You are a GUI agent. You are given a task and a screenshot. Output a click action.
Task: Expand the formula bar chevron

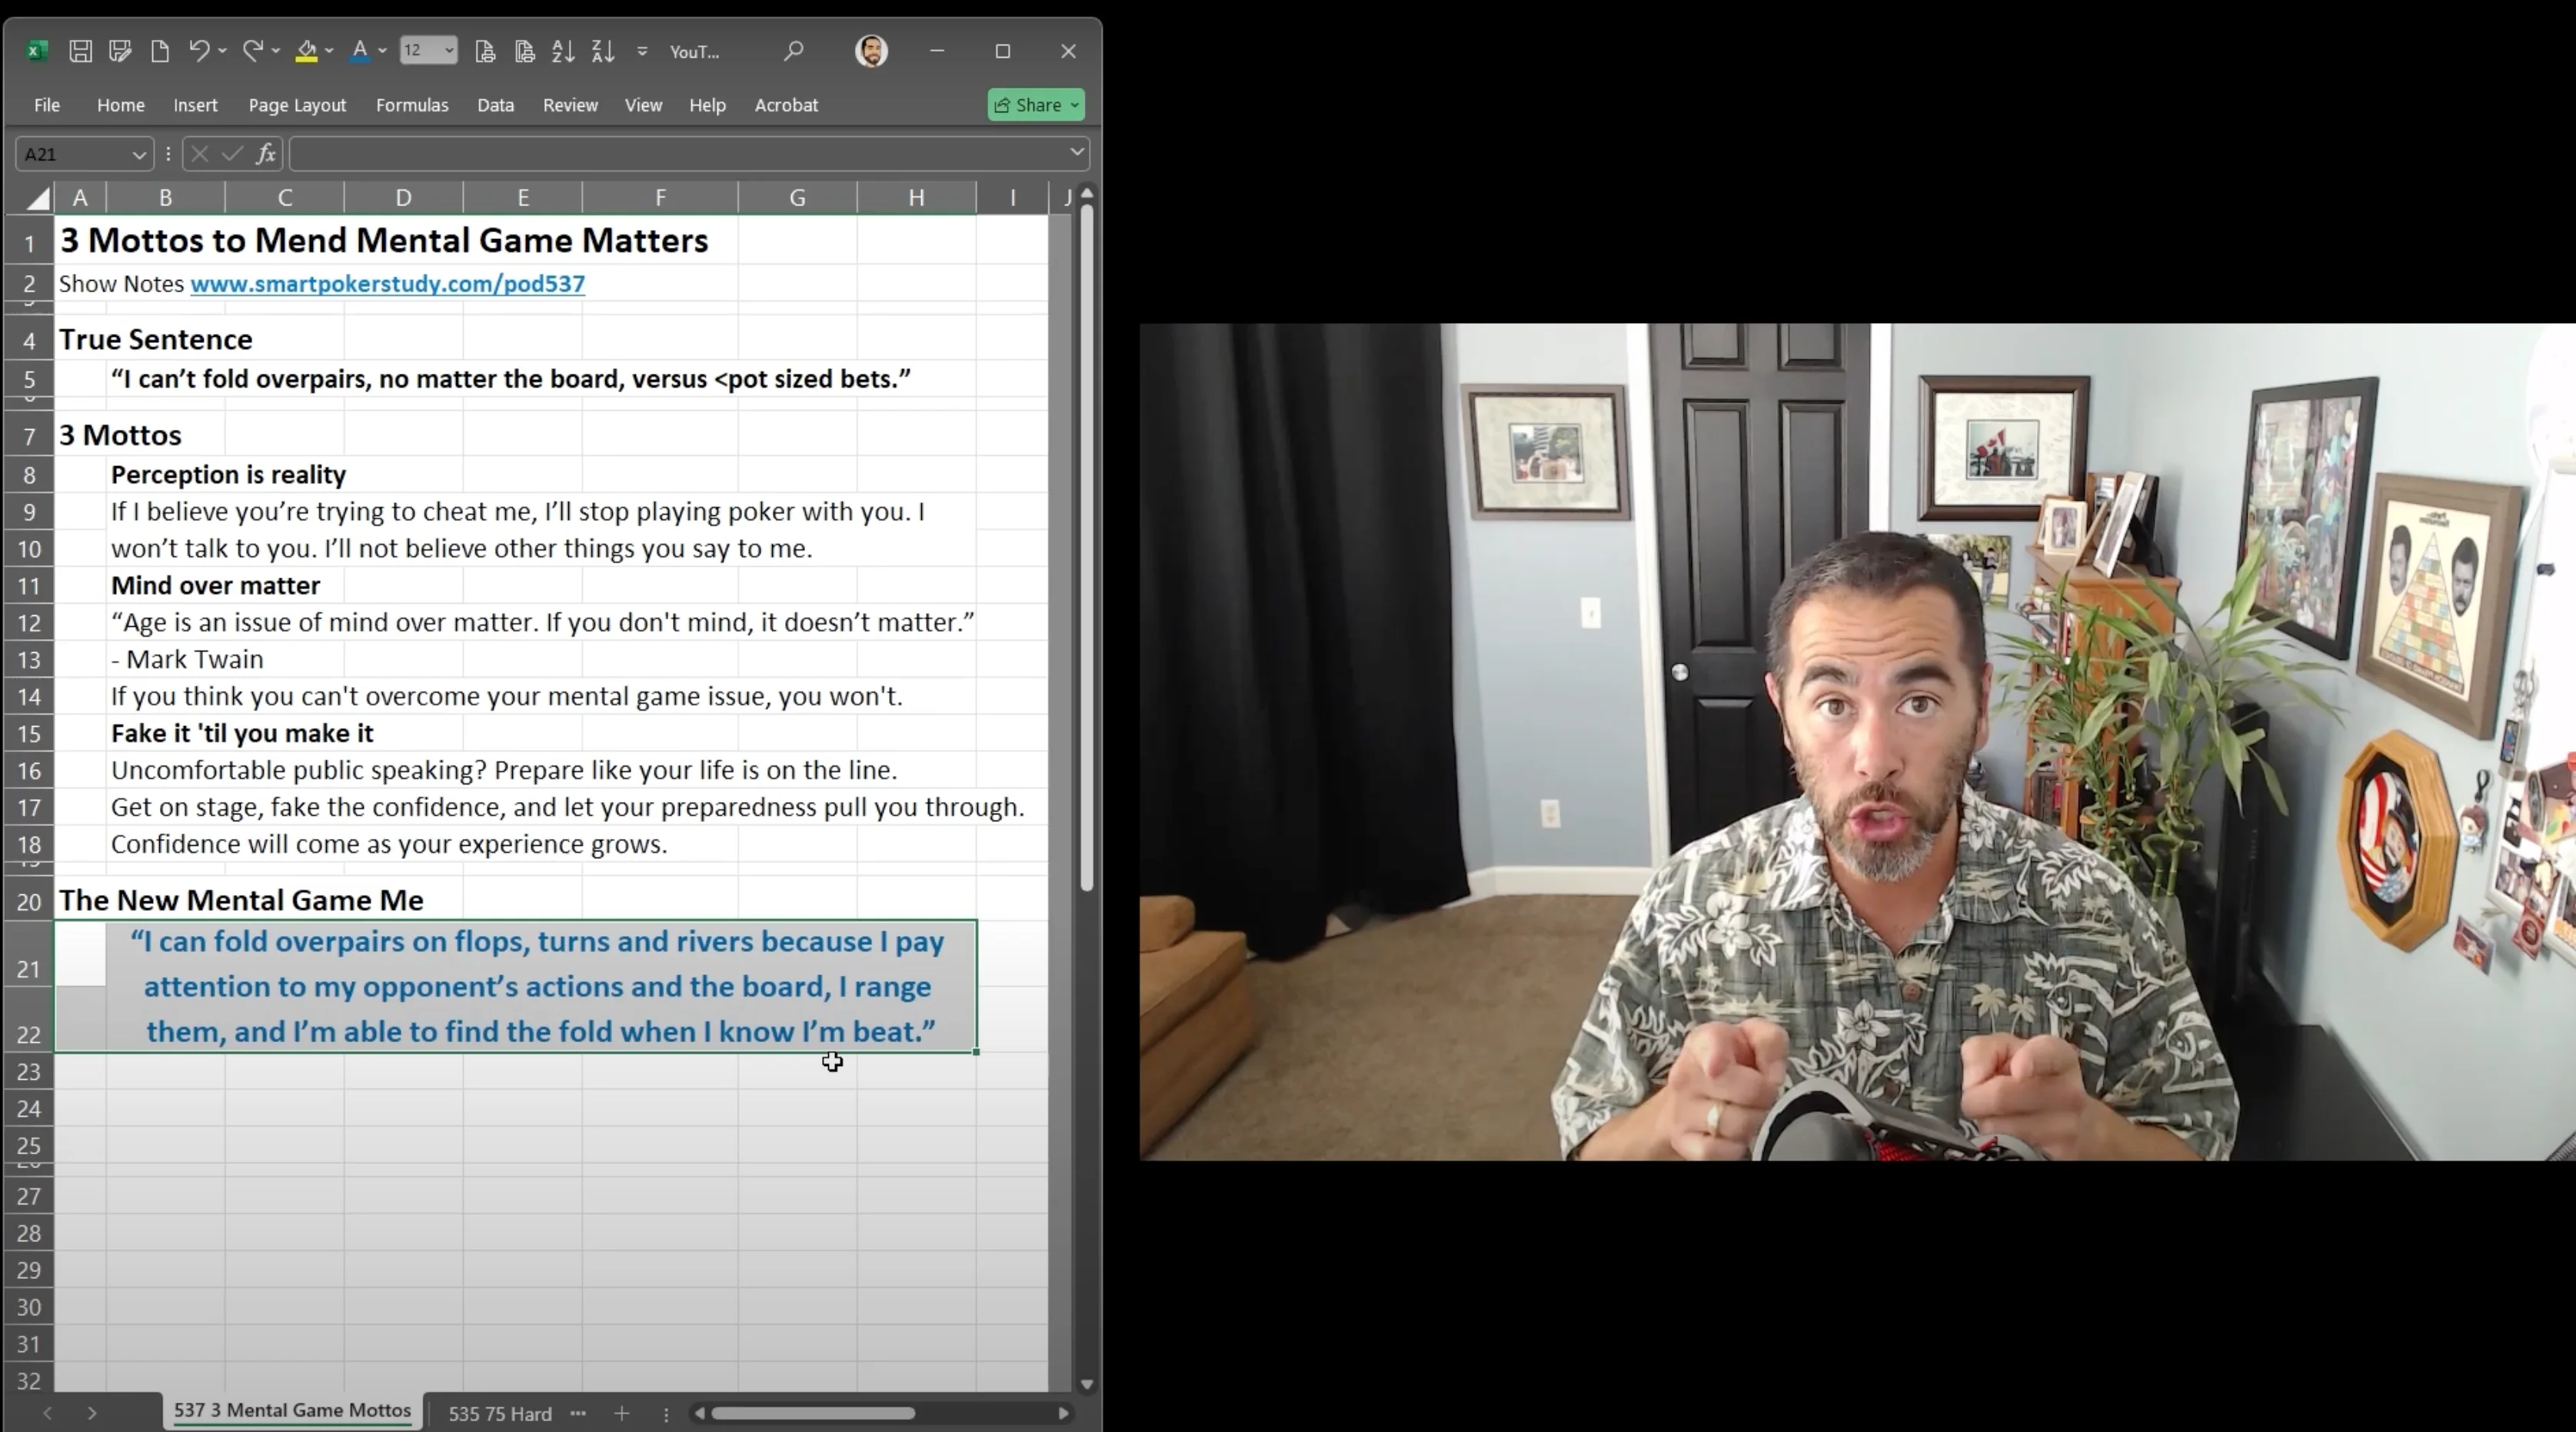point(1076,152)
